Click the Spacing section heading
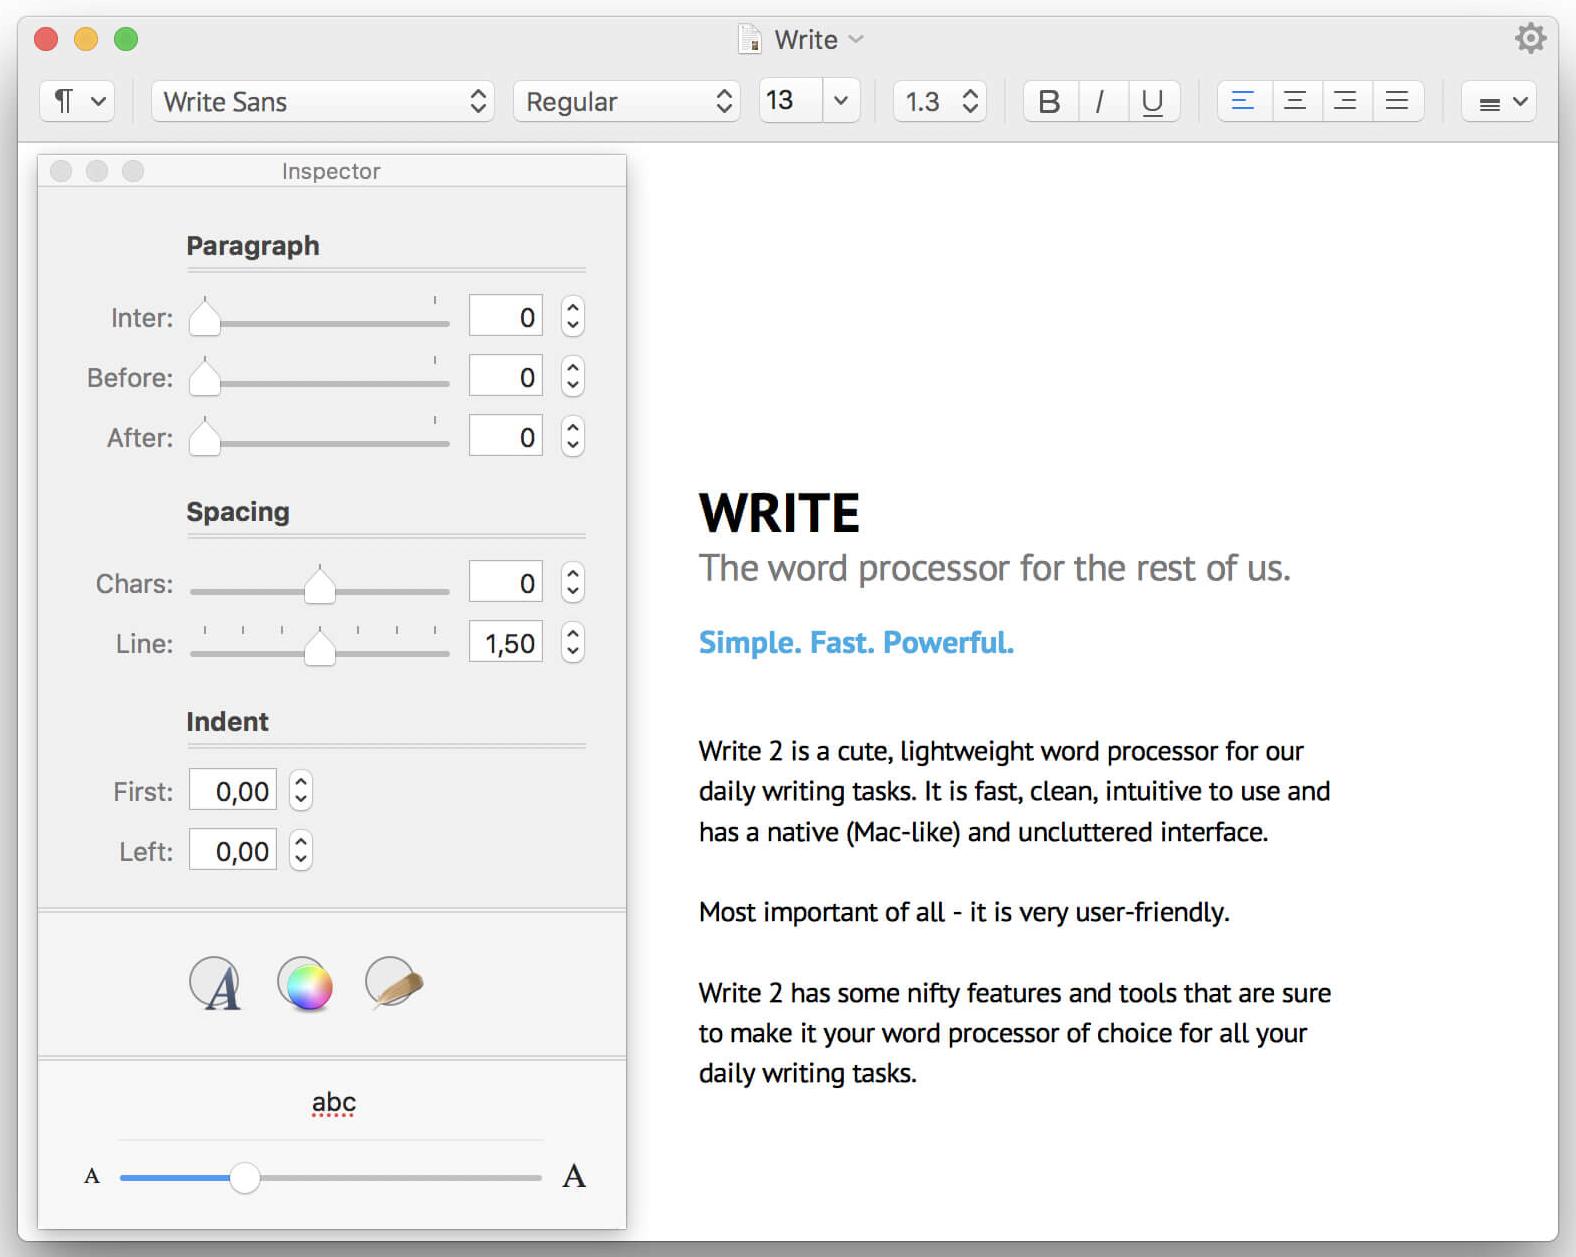 (x=238, y=512)
